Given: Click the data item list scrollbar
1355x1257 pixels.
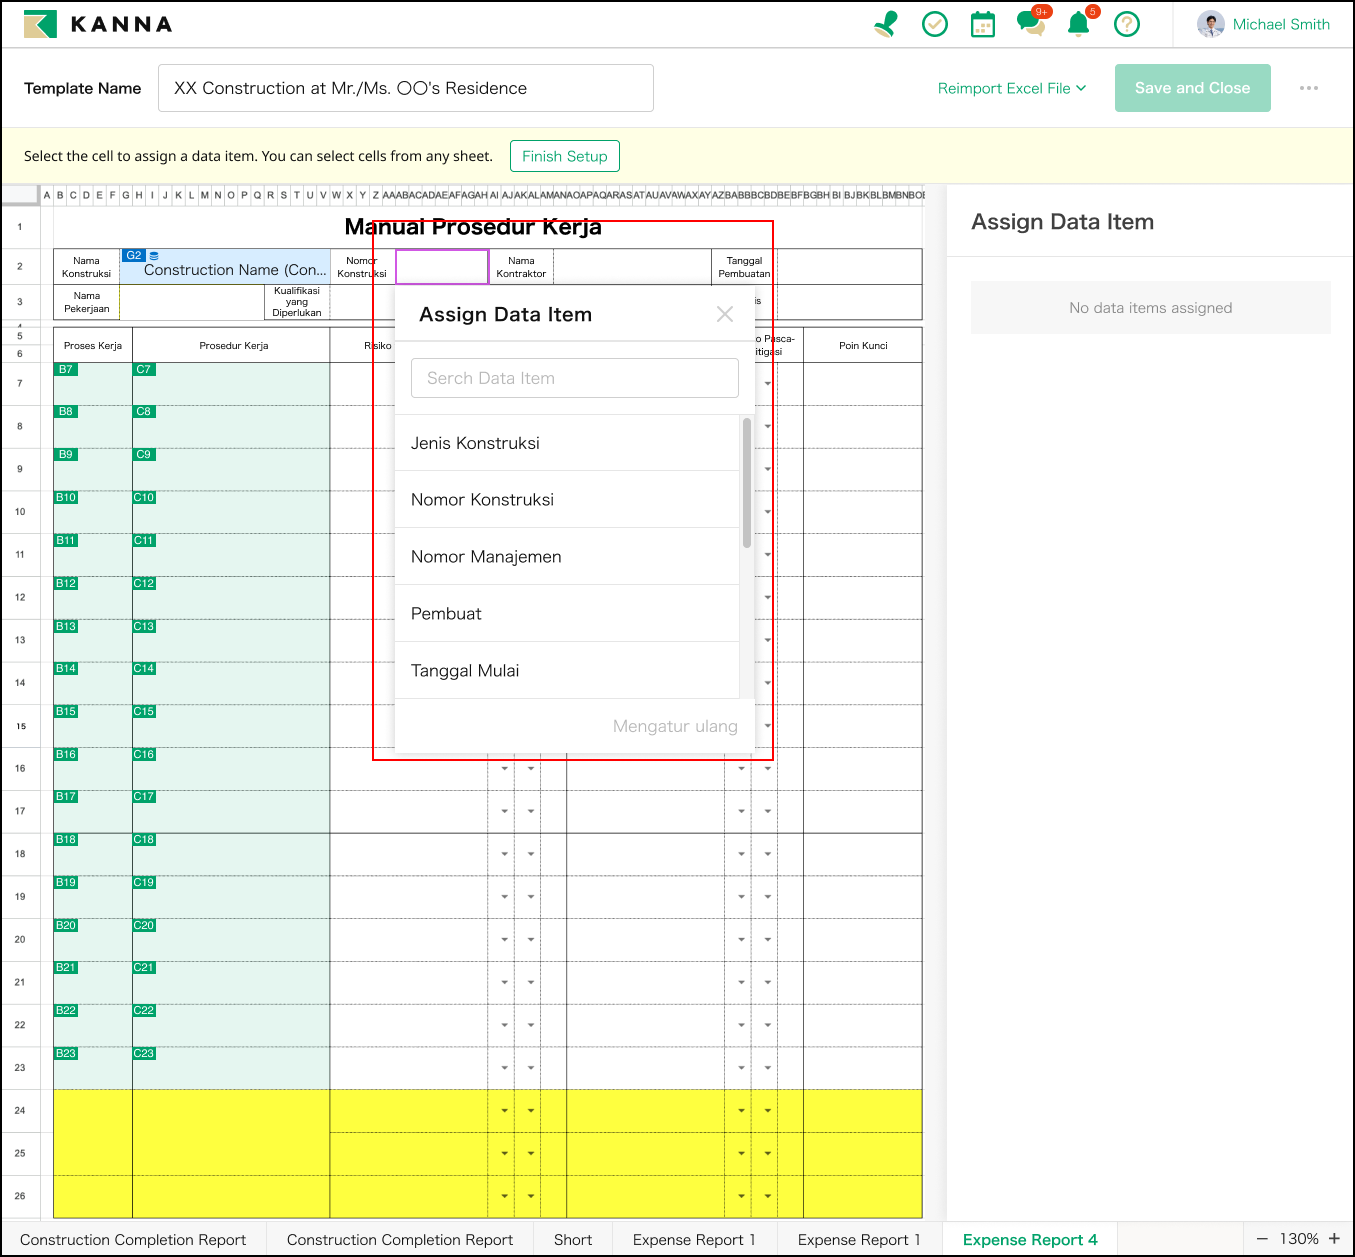Looking at the screenshot, I should pos(747,483).
